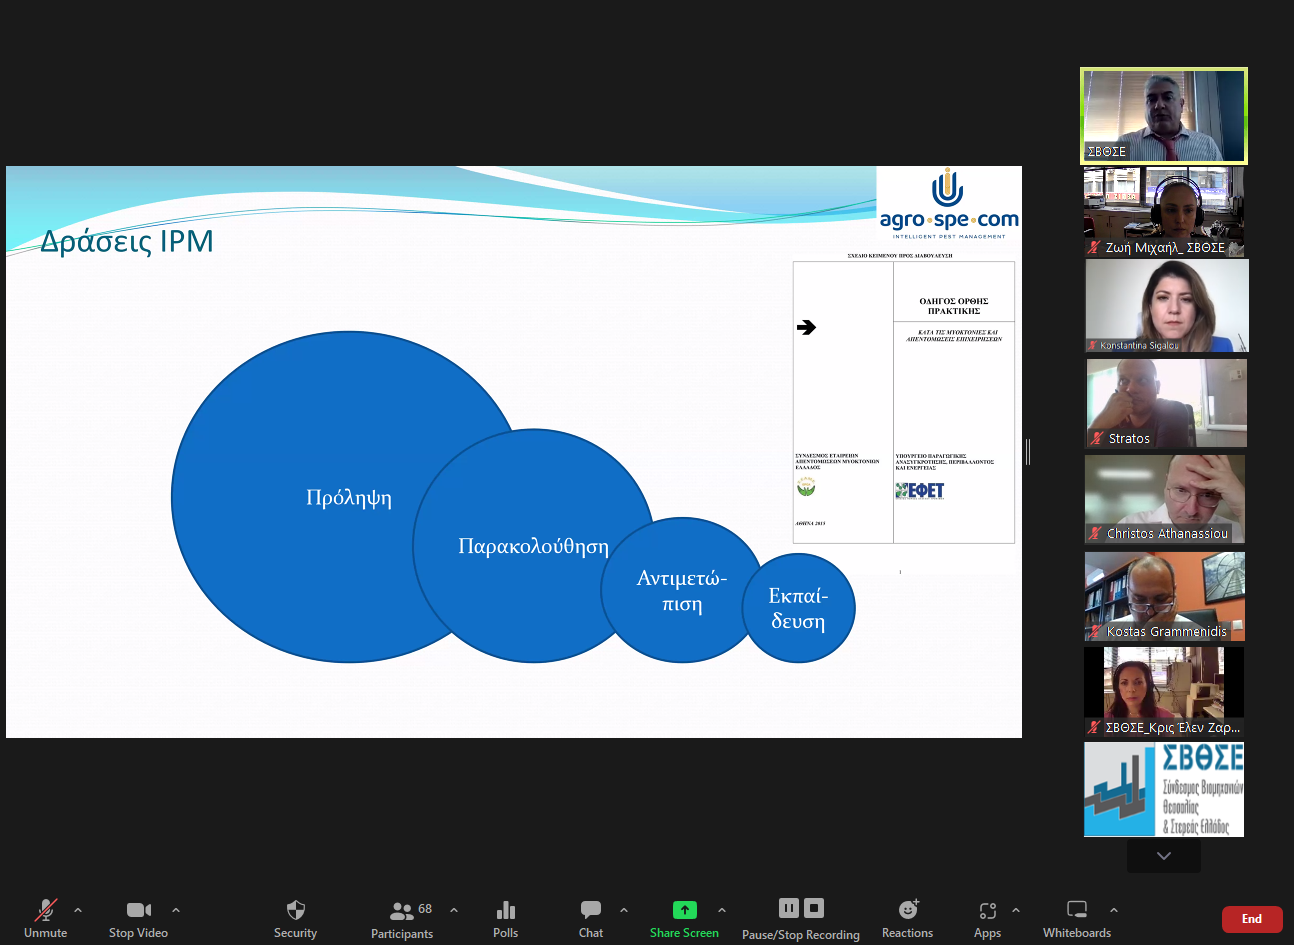Expand options arrow next to Participants

tap(454, 910)
